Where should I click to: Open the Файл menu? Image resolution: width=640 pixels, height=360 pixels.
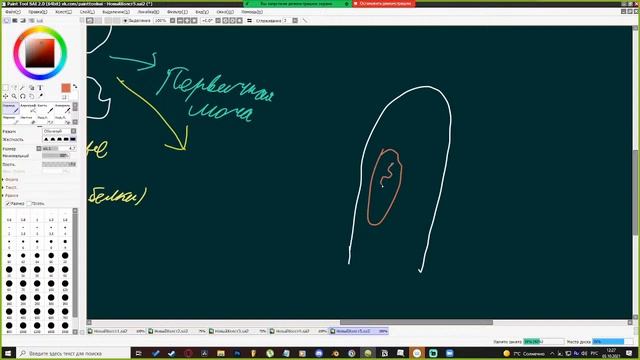pos(12,12)
